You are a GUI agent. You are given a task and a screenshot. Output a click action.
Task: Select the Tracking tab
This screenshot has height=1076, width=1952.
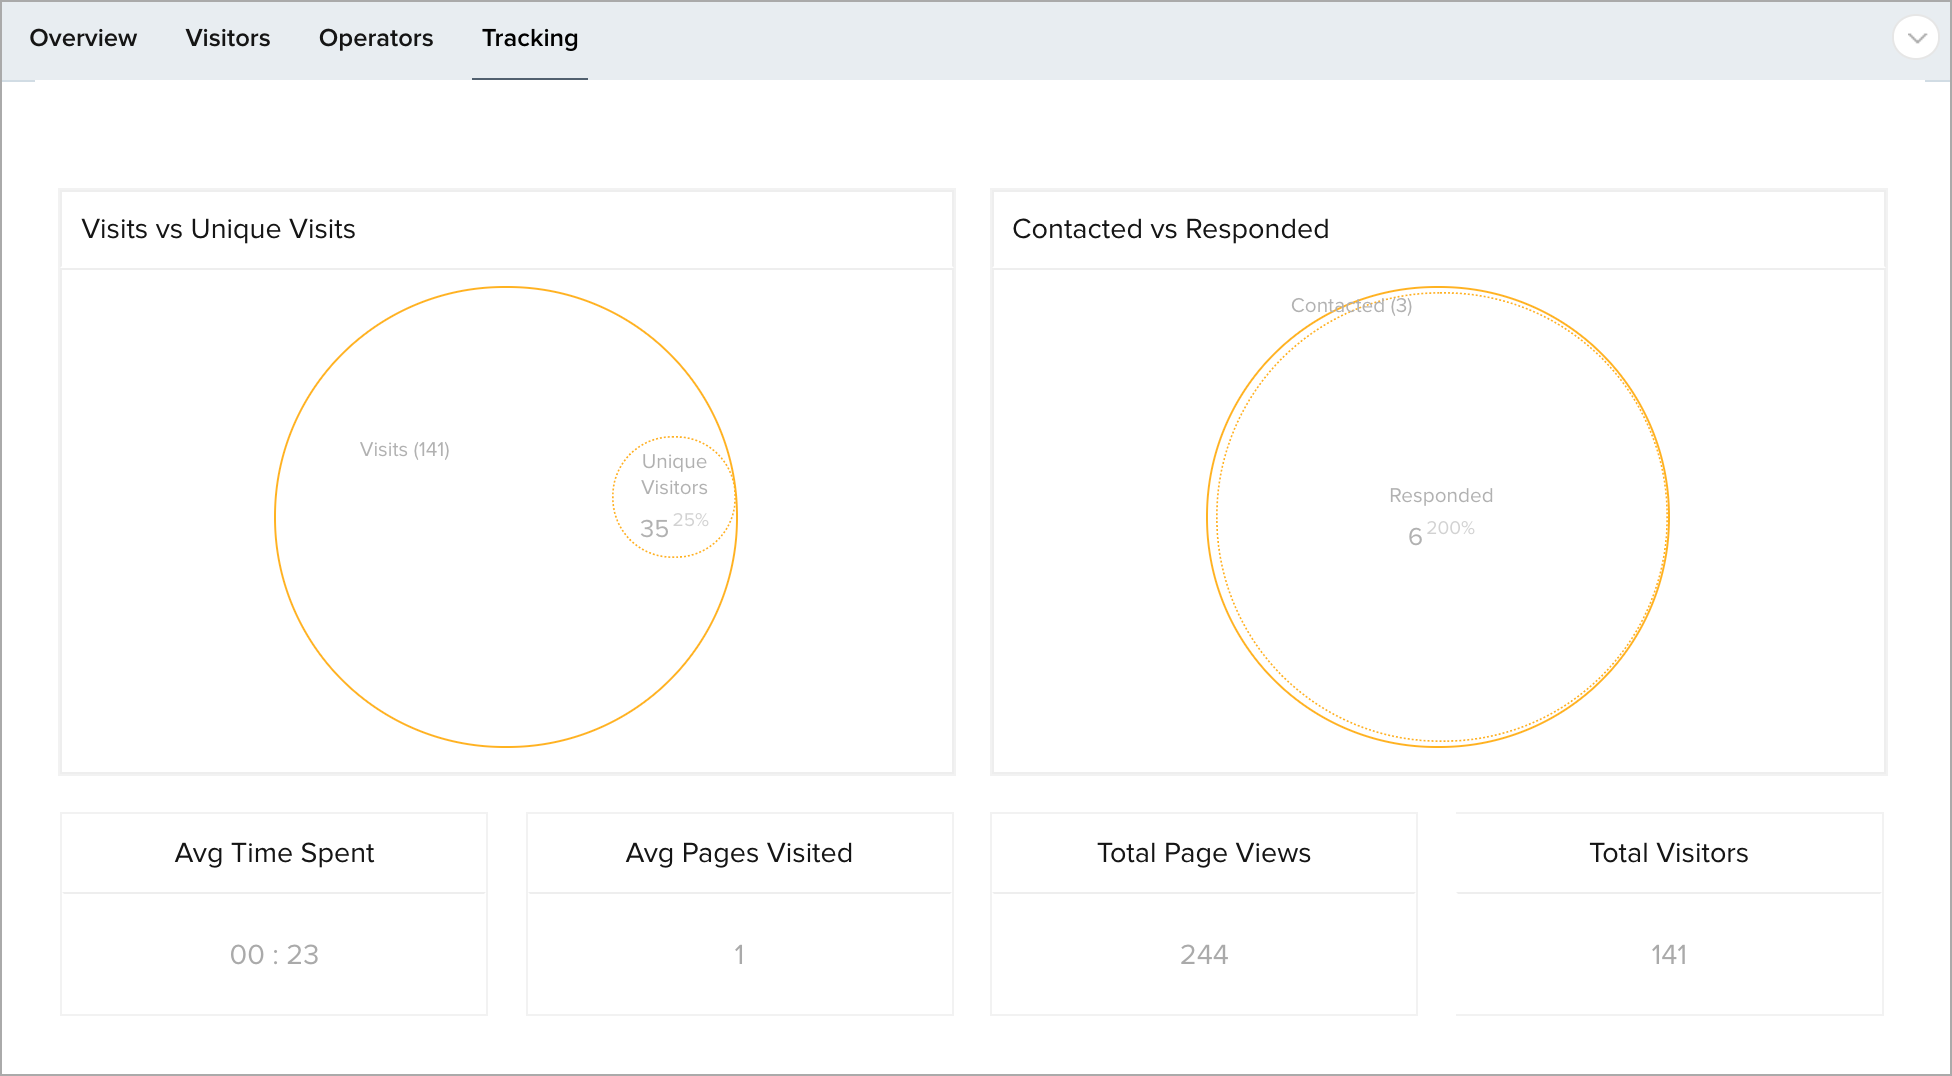pos(530,38)
